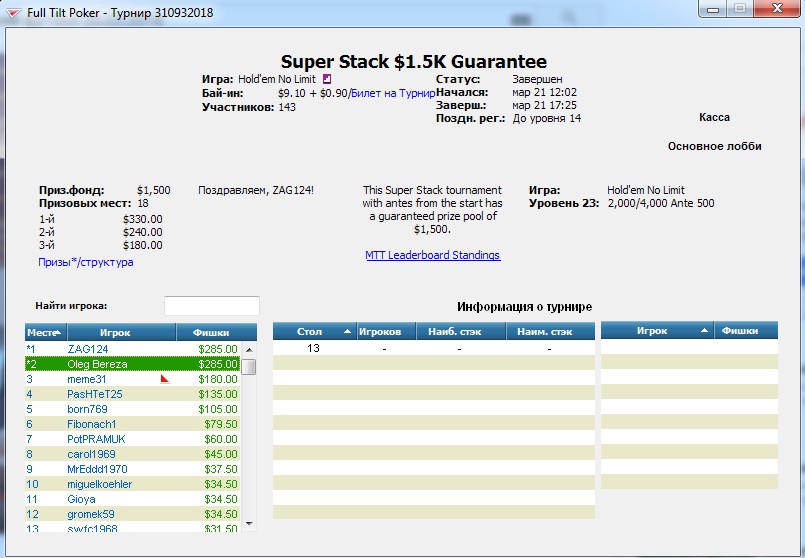Select player gromek59 row
This screenshot has width=805, height=558.
coord(132,514)
